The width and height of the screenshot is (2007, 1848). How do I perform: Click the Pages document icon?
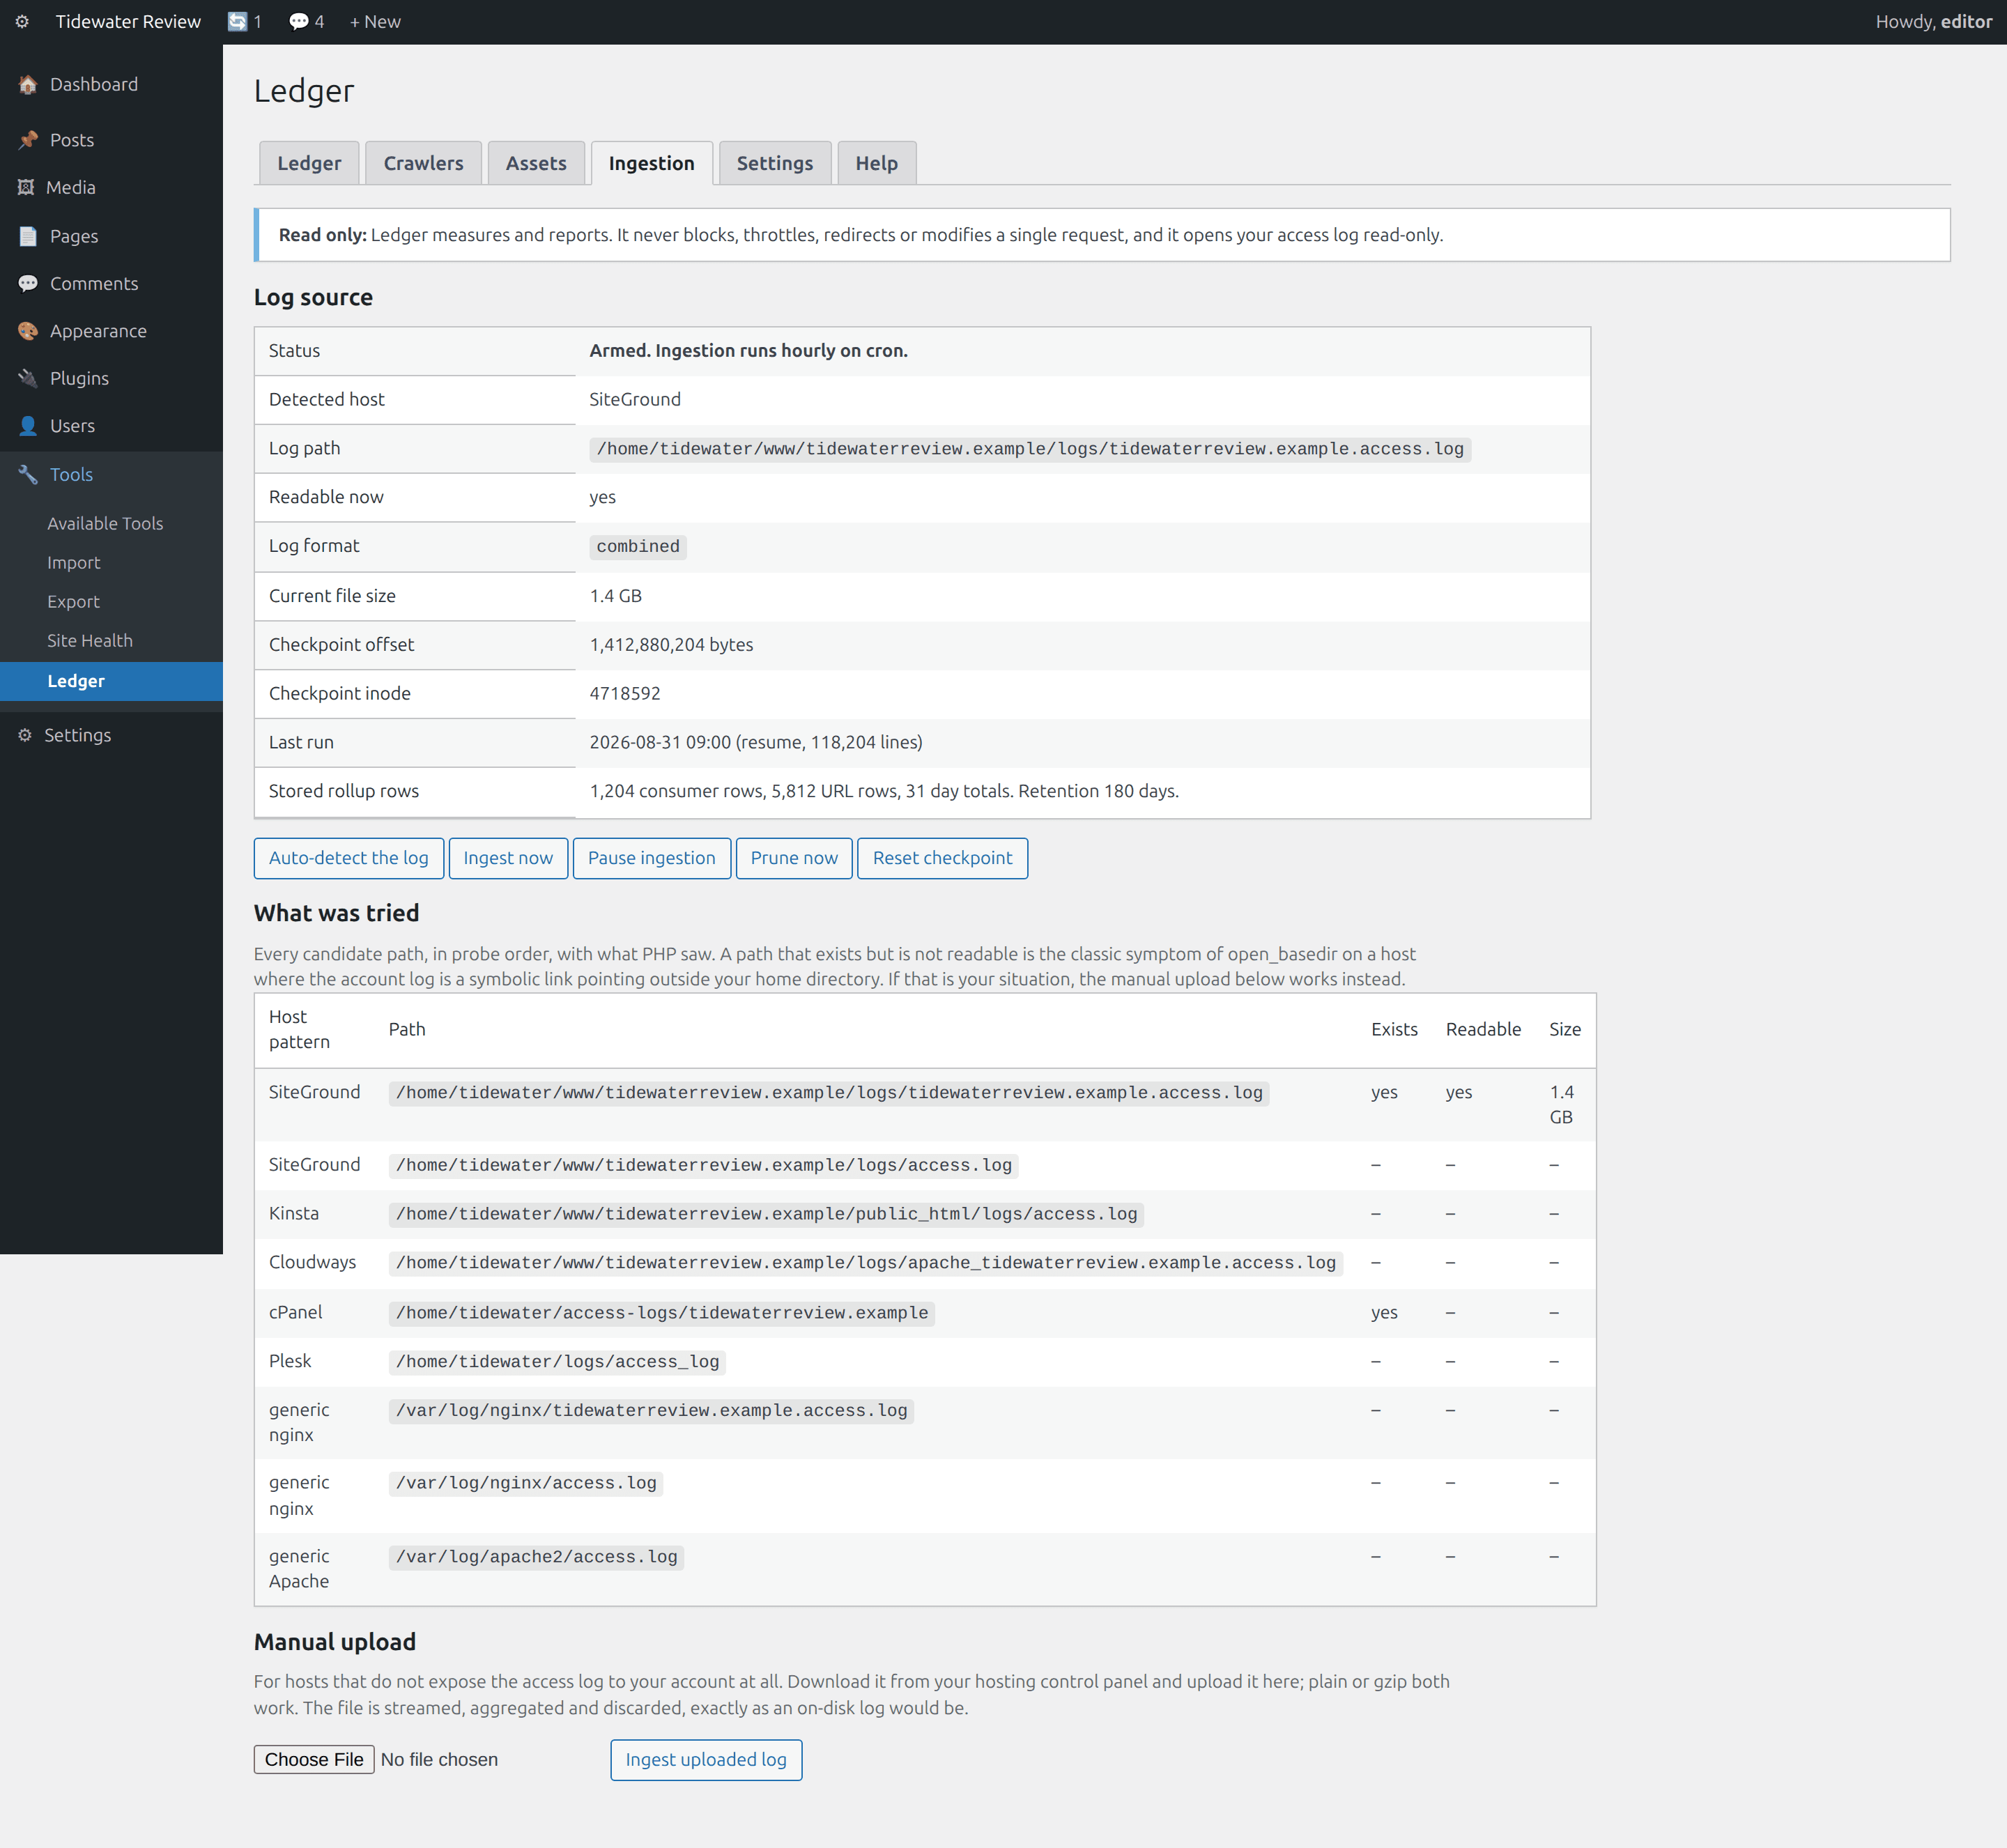[28, 236]
